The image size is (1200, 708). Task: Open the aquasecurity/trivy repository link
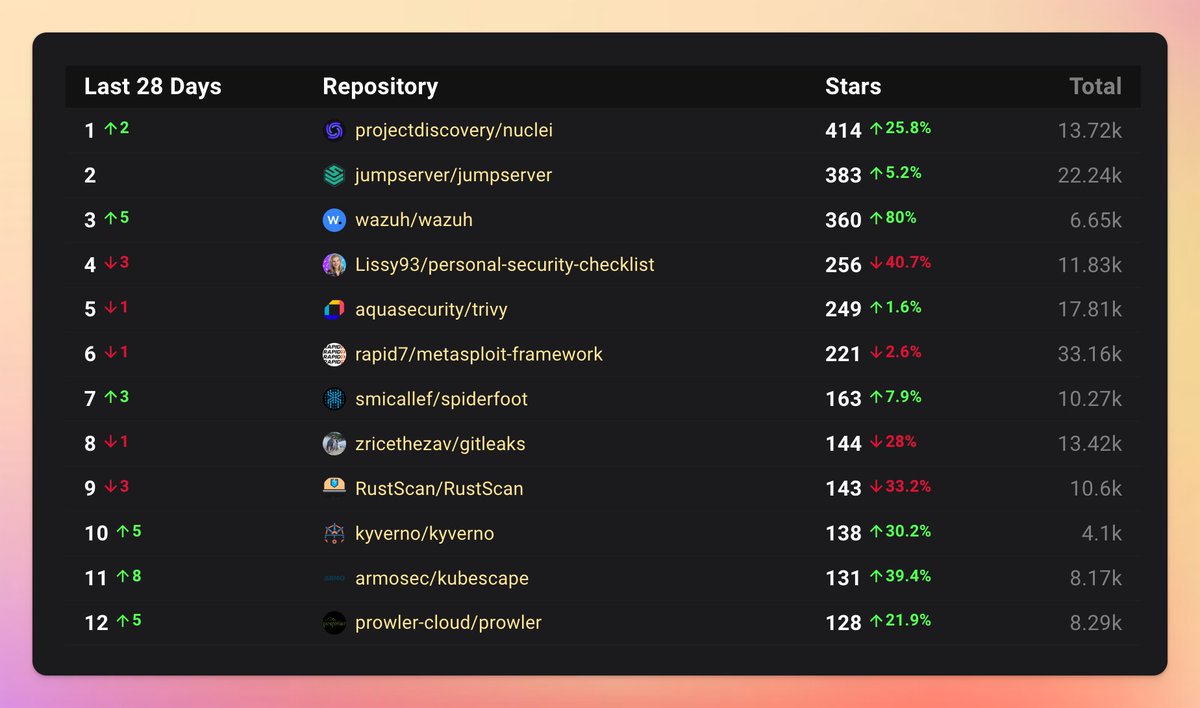[x=431, y=310]
